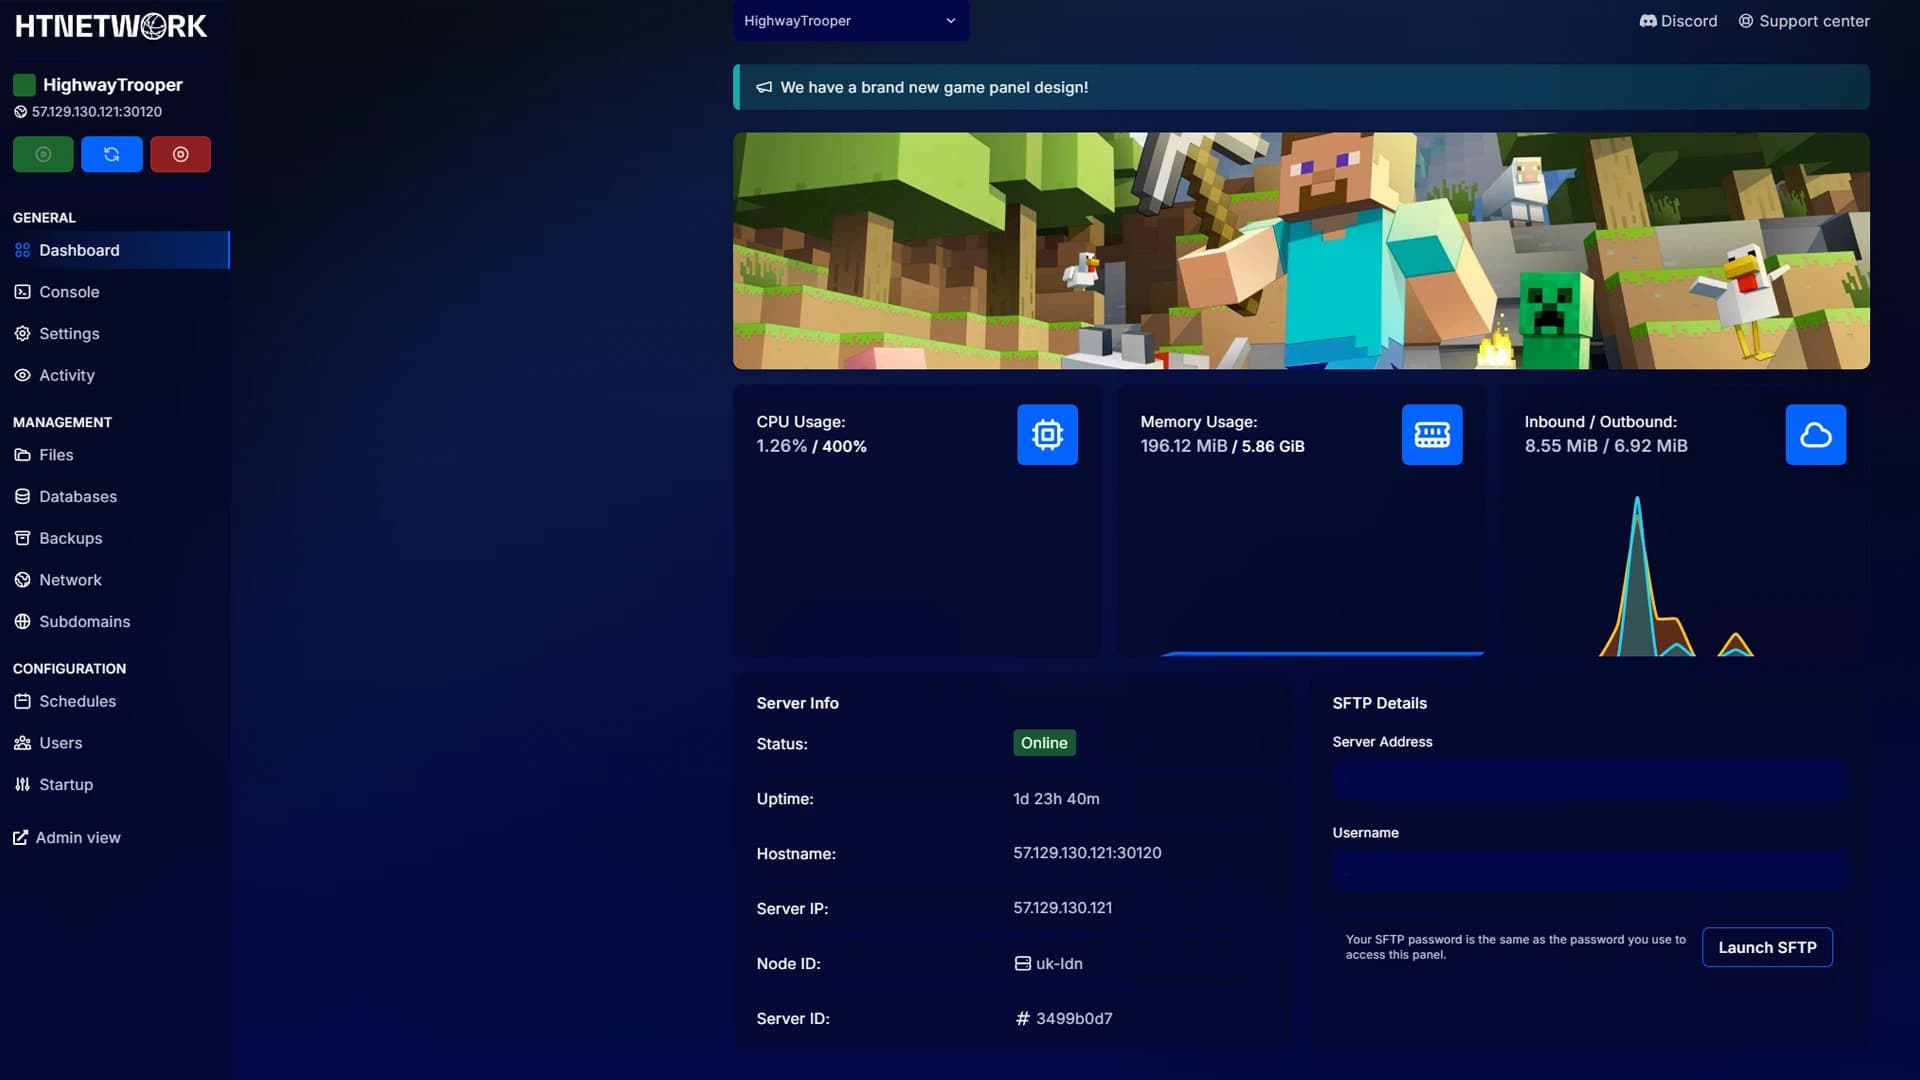Open the Activity page
The image size is (1920, 1080).
67,375
